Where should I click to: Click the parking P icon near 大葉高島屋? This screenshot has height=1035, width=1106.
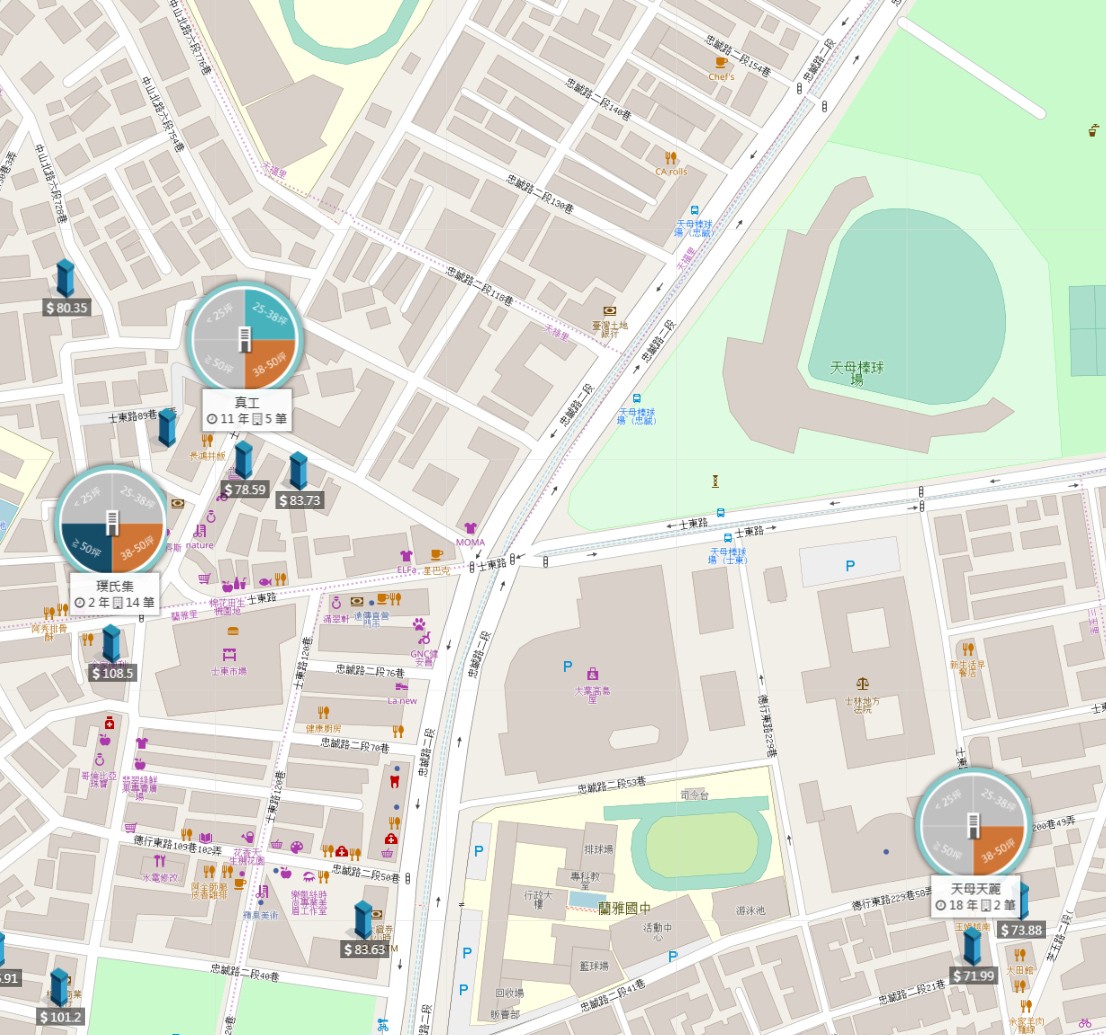click(568, 666)
